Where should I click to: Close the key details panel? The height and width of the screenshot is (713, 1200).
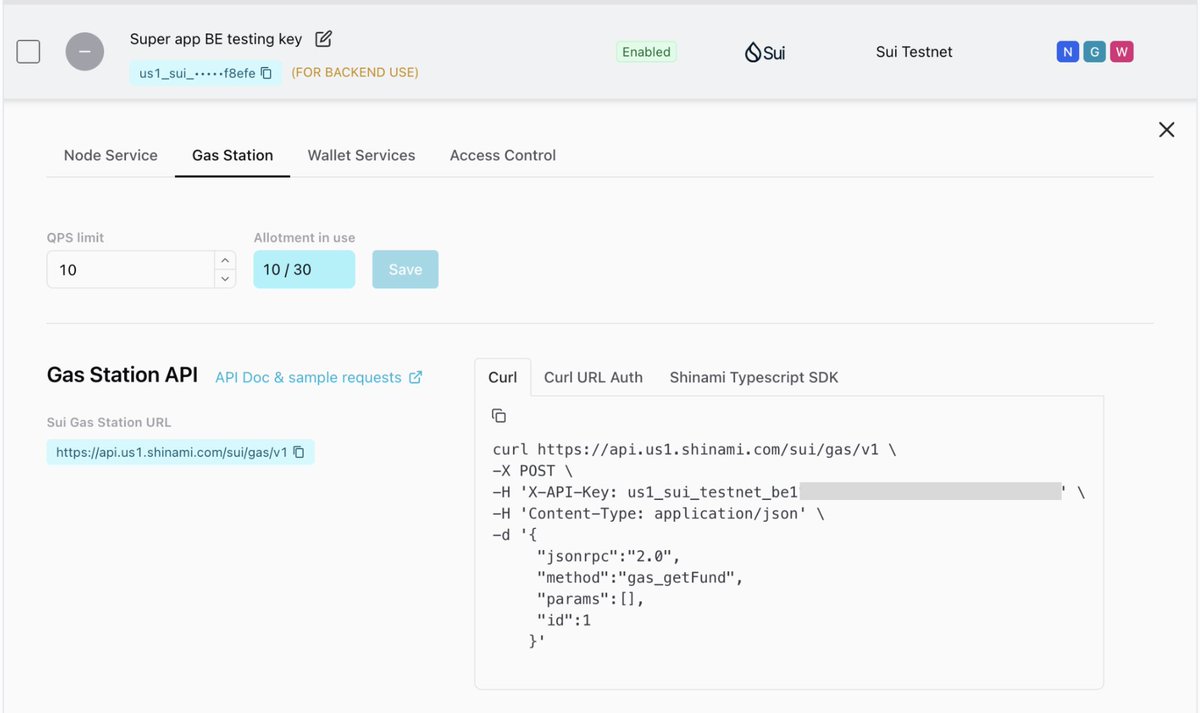(1166, 129)
